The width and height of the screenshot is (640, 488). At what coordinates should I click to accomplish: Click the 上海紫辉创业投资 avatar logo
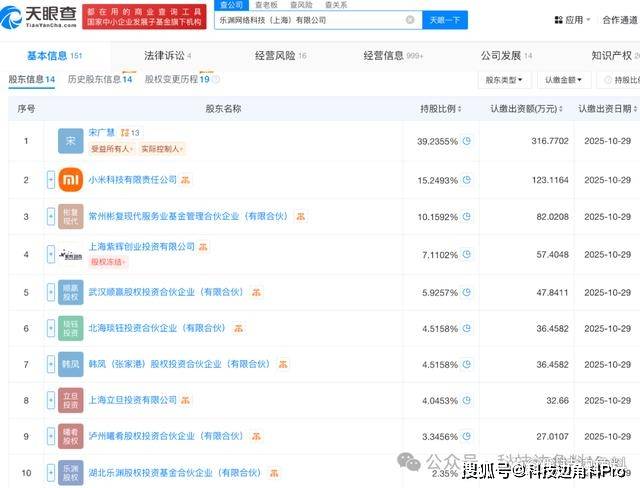click(x=71, y=255)
